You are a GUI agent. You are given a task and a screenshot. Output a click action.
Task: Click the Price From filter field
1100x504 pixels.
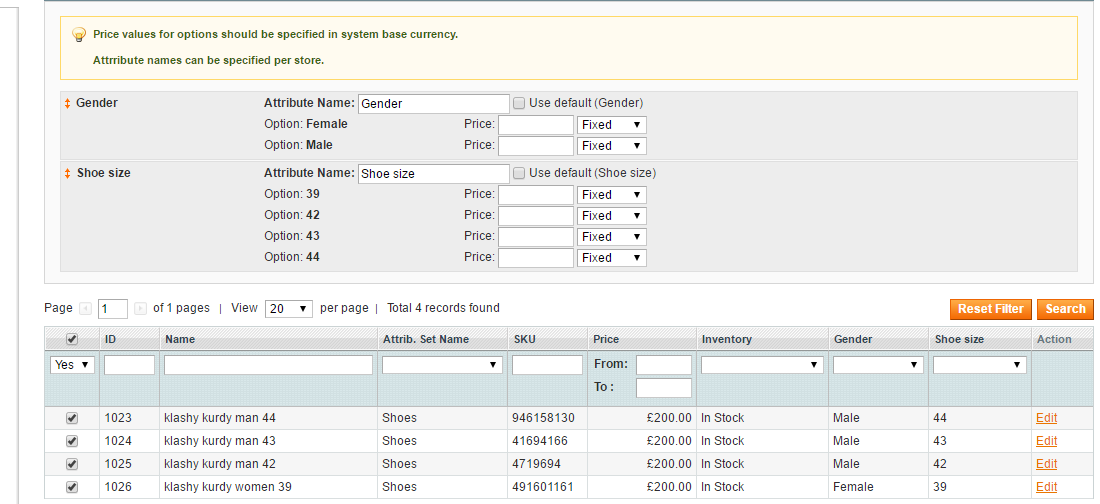click(x=663, y=365)
